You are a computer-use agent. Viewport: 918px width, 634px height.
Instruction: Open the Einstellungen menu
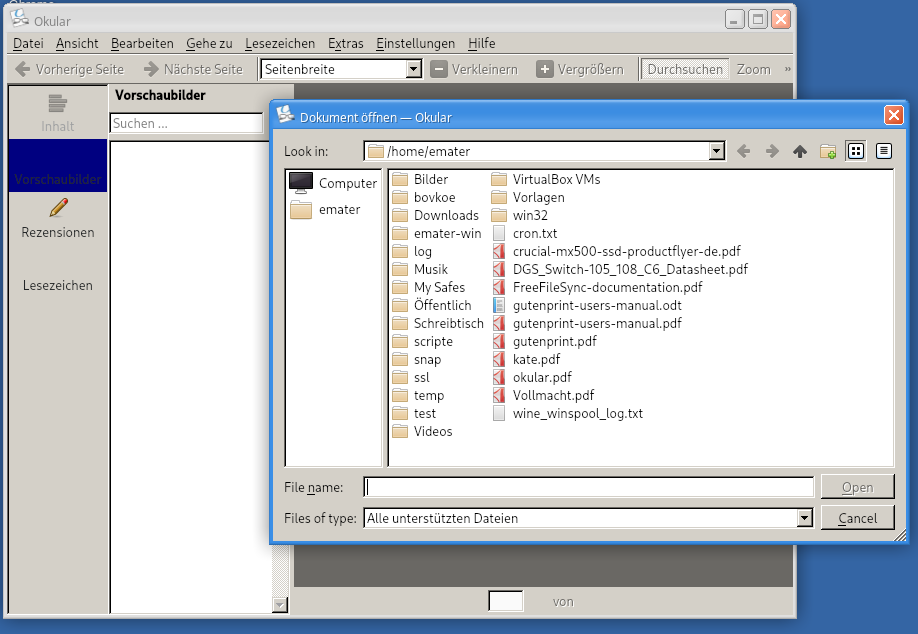[x=415, y=43]
